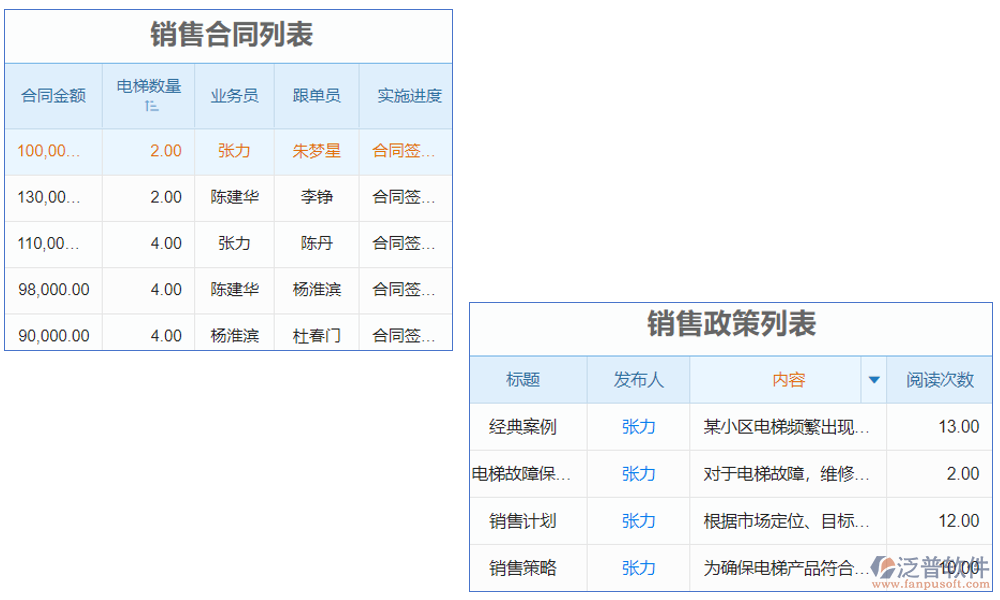
Task: Open the 销售策略 policy entry
Action: tap(527, 568)
